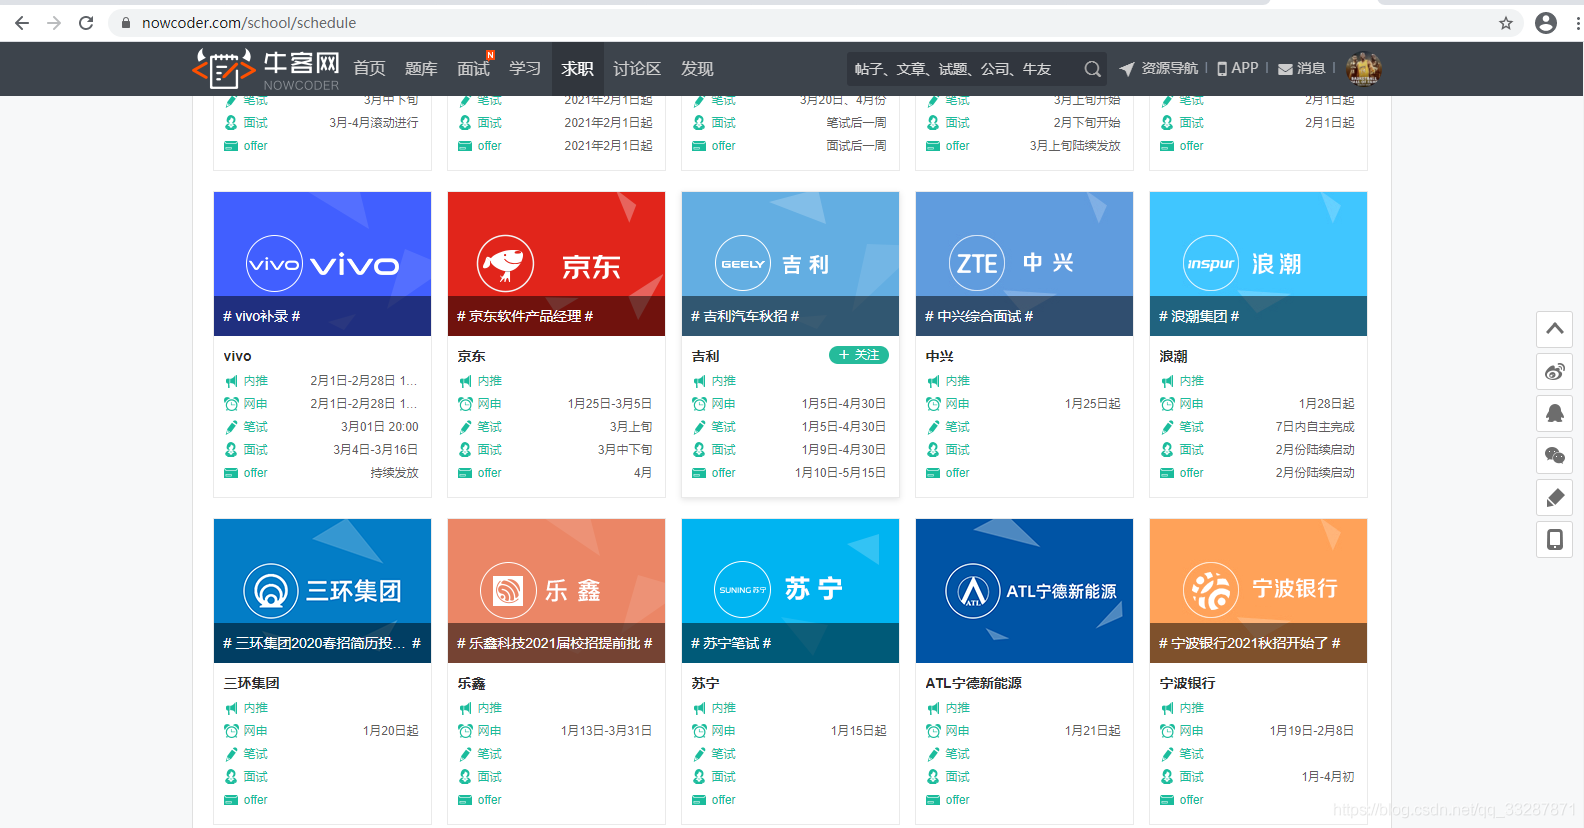Click the 浪潮 company name
This screenshot has height=828, width=1584.
(x=1174, y=356)
